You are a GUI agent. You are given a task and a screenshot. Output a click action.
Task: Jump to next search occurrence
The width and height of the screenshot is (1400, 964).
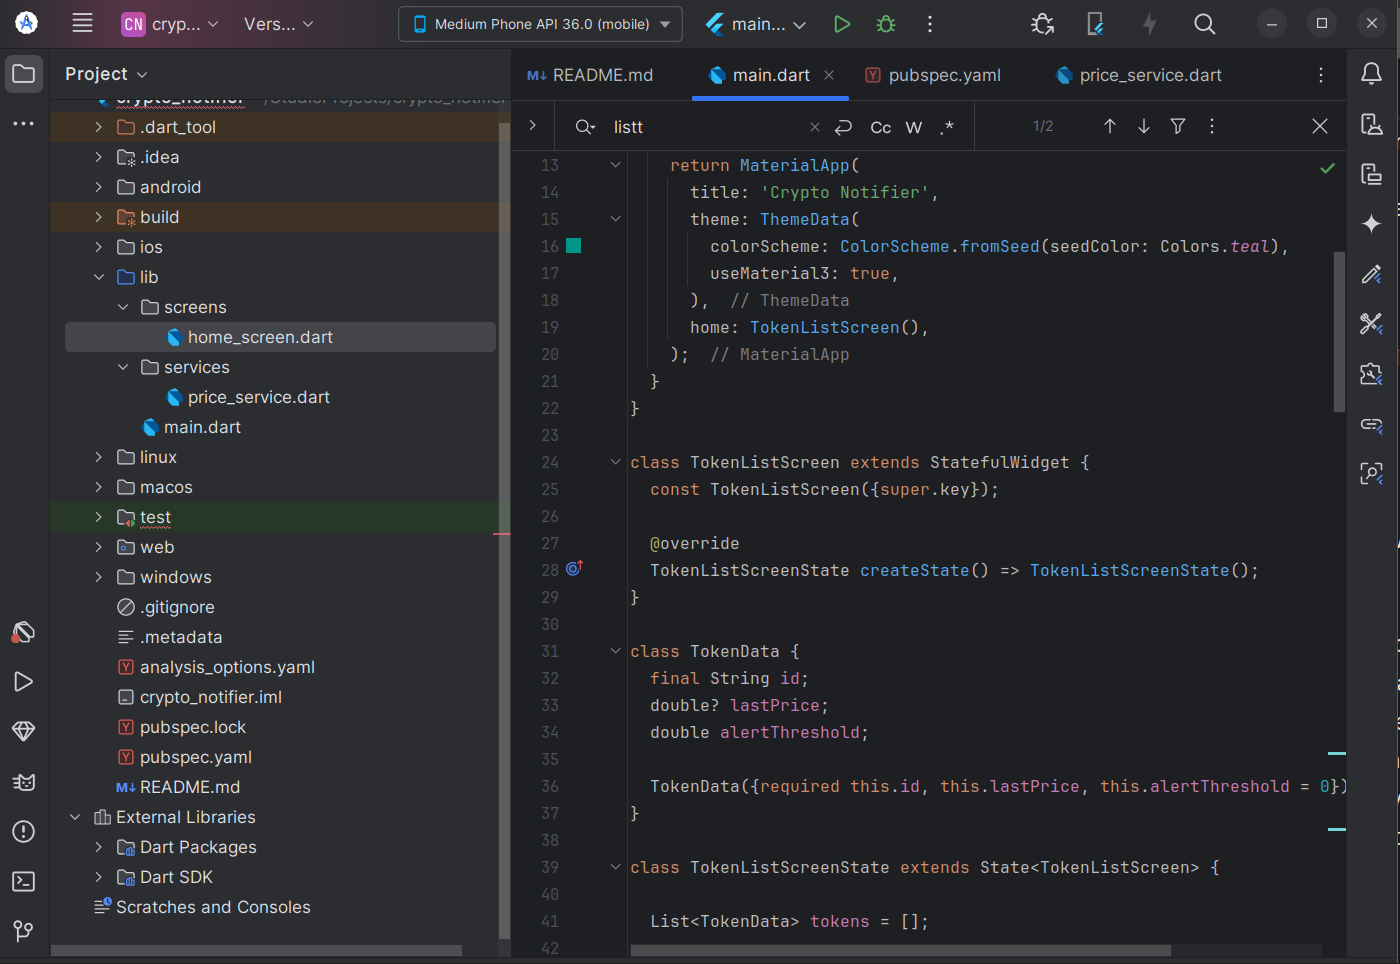[1144, 126]
